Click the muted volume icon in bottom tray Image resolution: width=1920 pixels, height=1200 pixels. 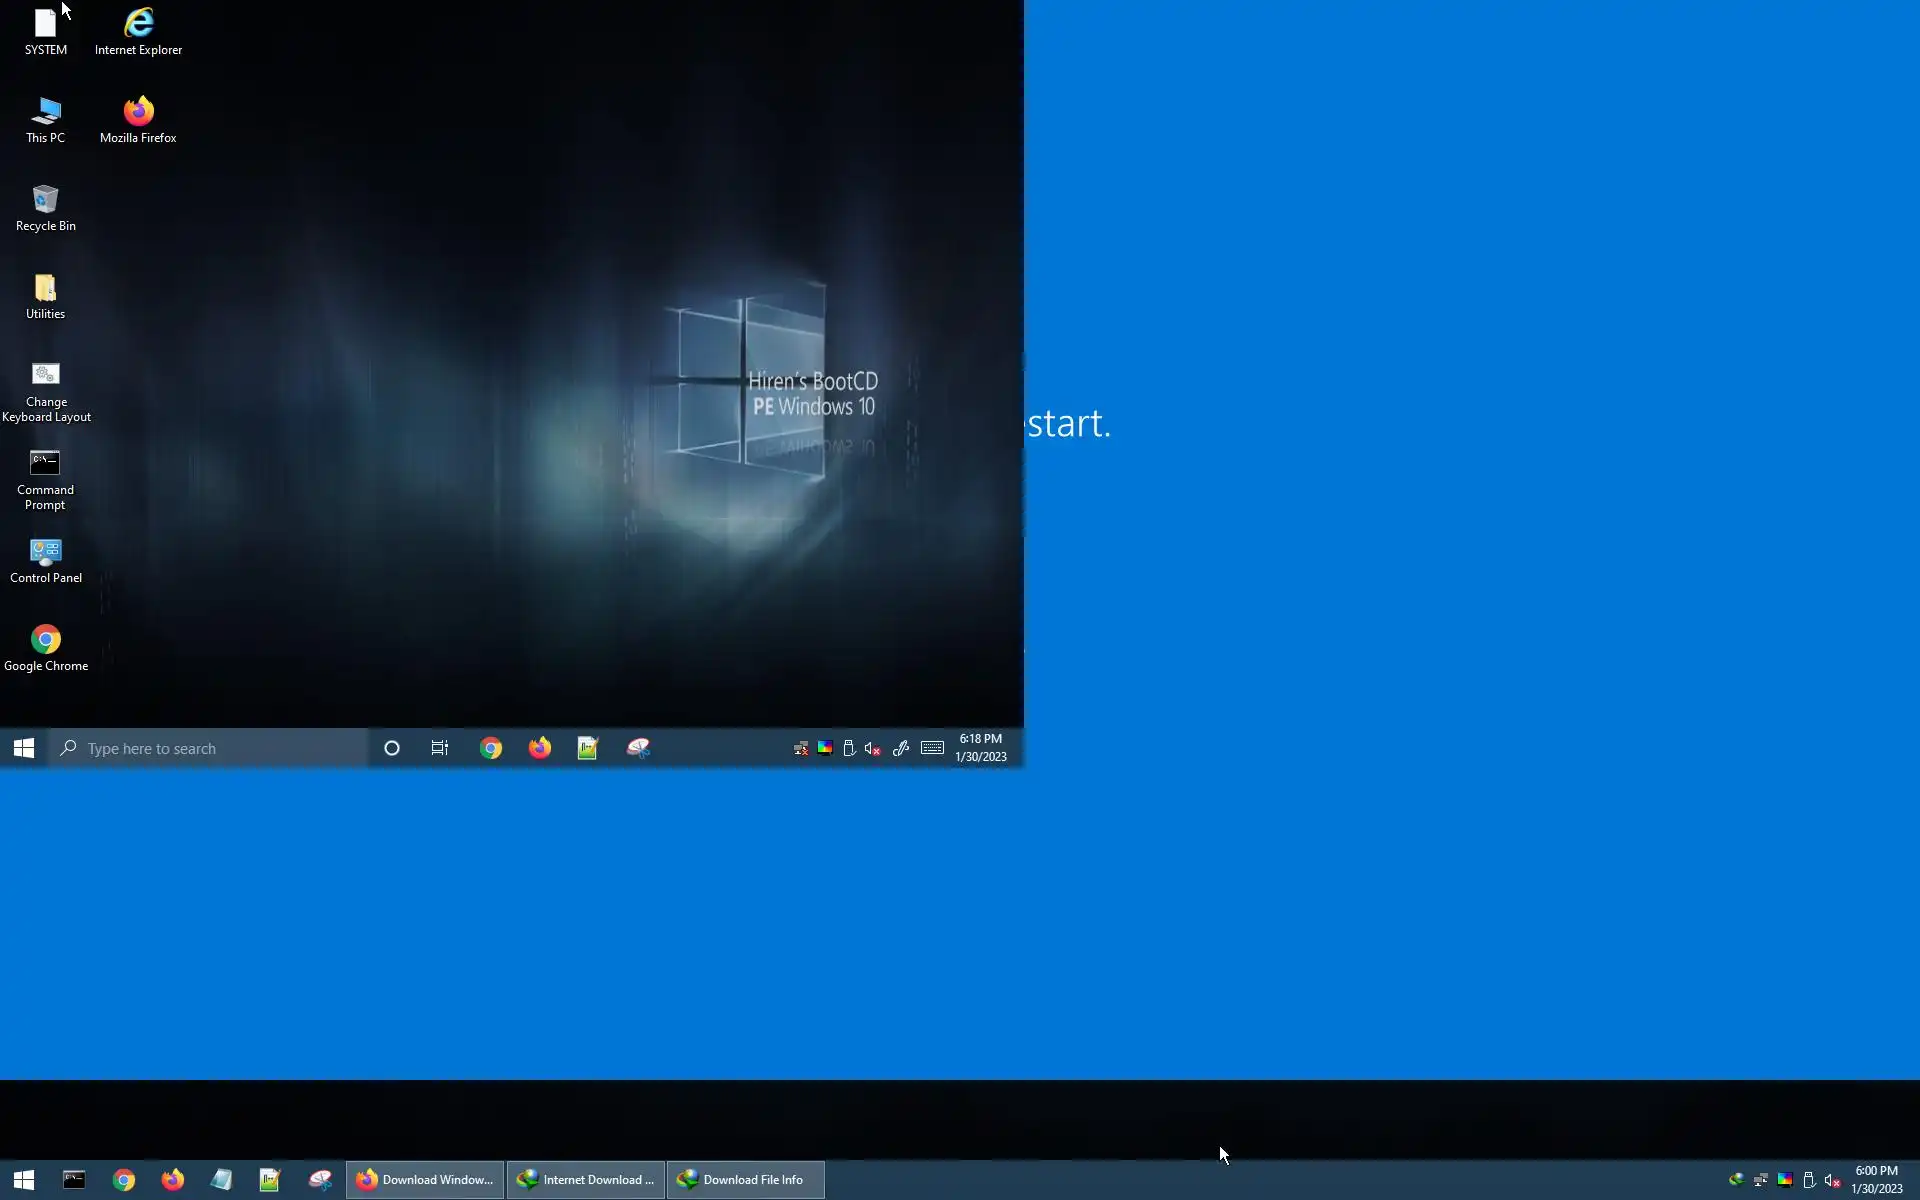1833,1180
